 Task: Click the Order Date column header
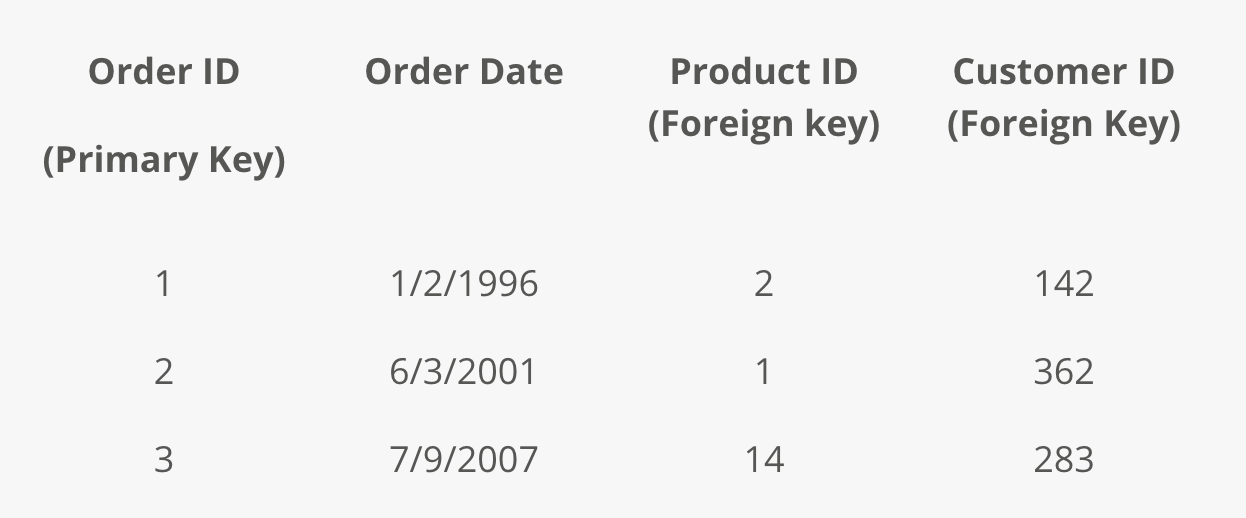(x=464, y=72)
